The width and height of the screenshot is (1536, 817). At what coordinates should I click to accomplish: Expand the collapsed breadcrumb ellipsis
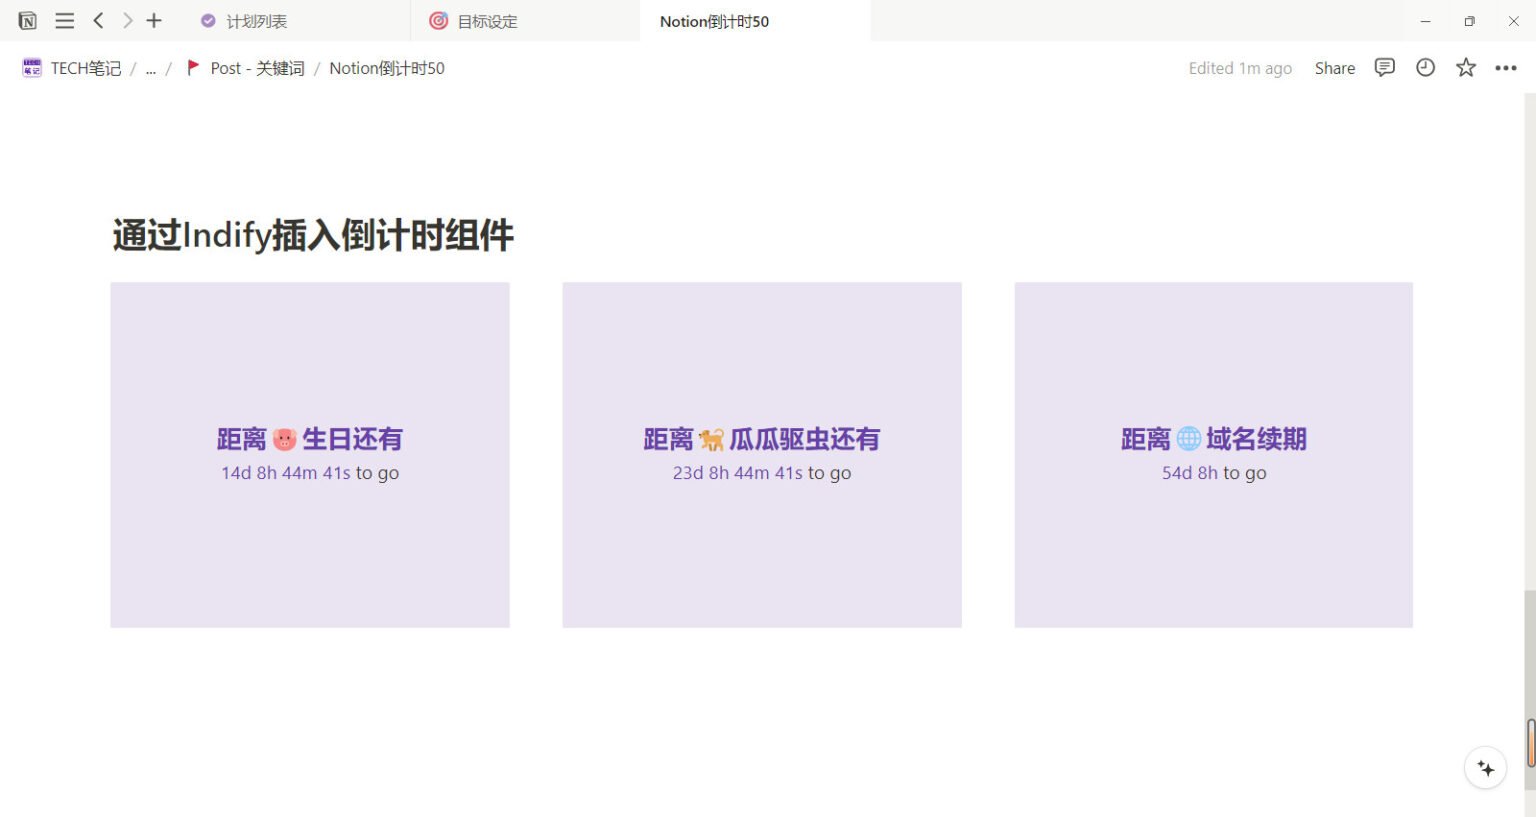pos(151,68)
